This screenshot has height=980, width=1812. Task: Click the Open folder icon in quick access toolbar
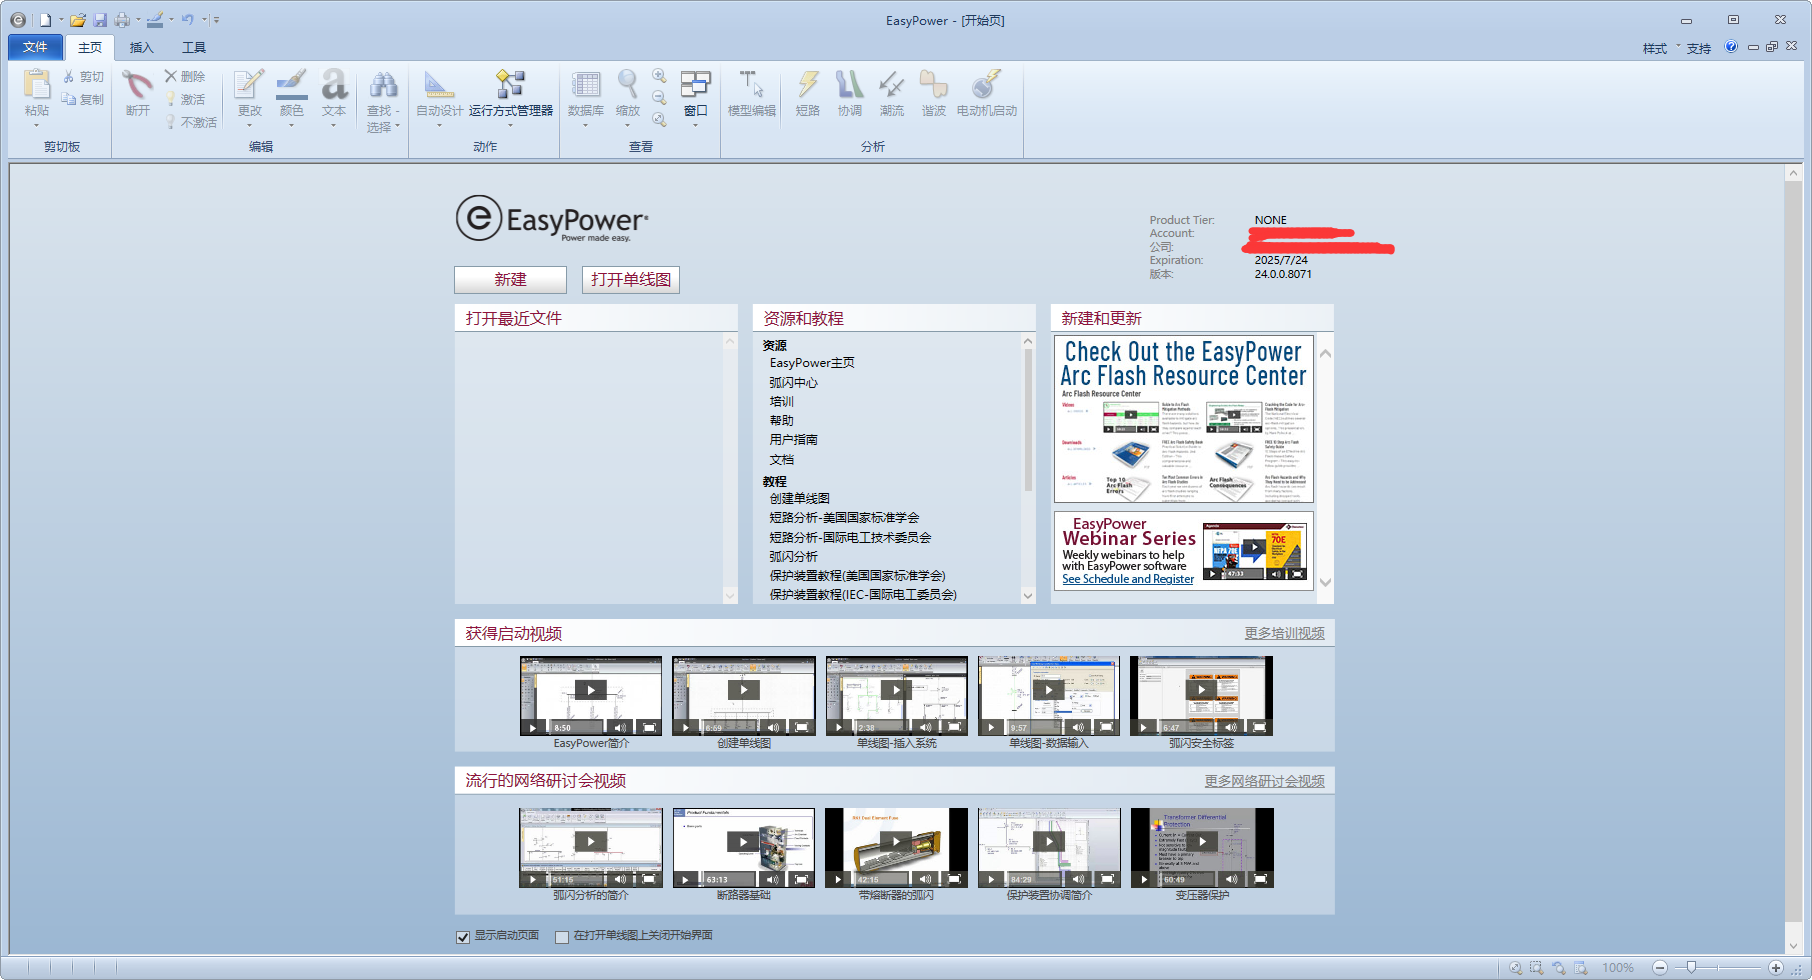click(77, 20)
